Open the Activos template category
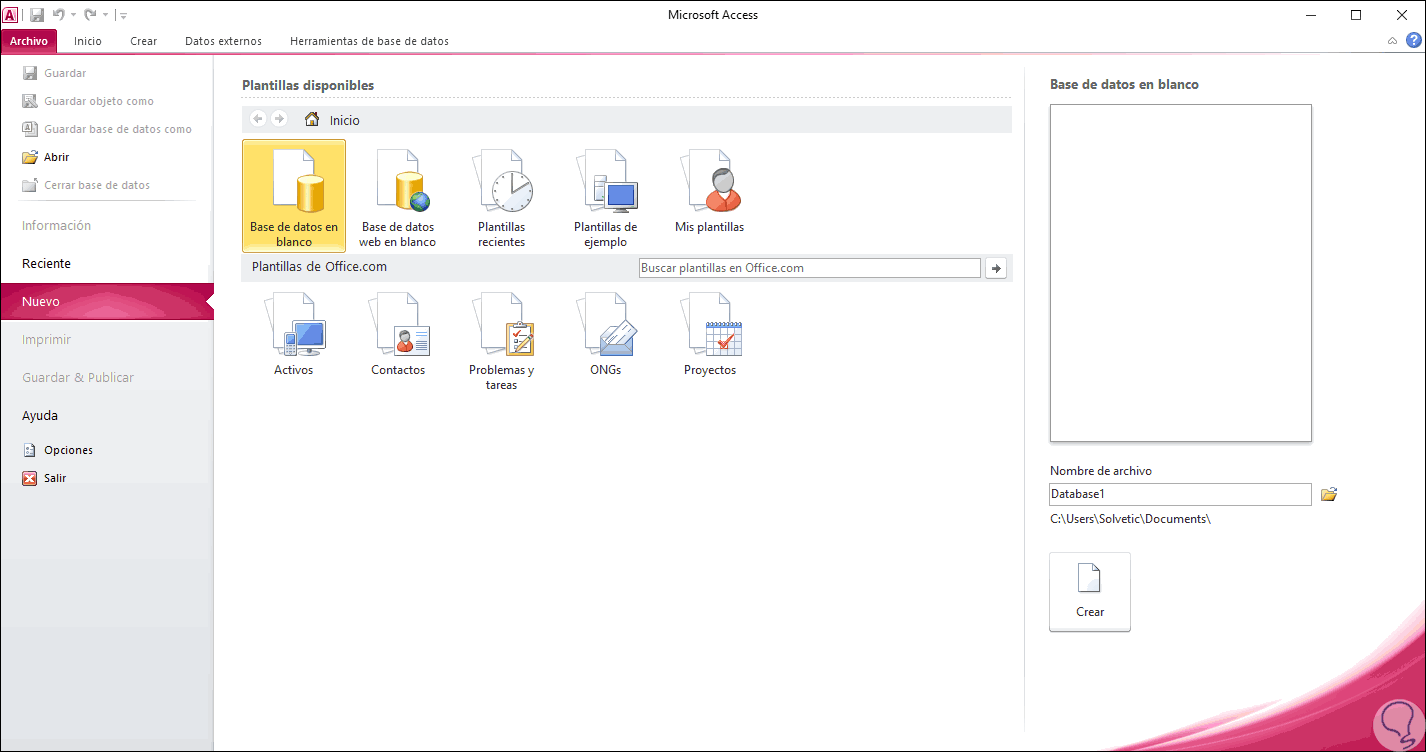Viewport: 1426px width, 752px height. (294, 336)
